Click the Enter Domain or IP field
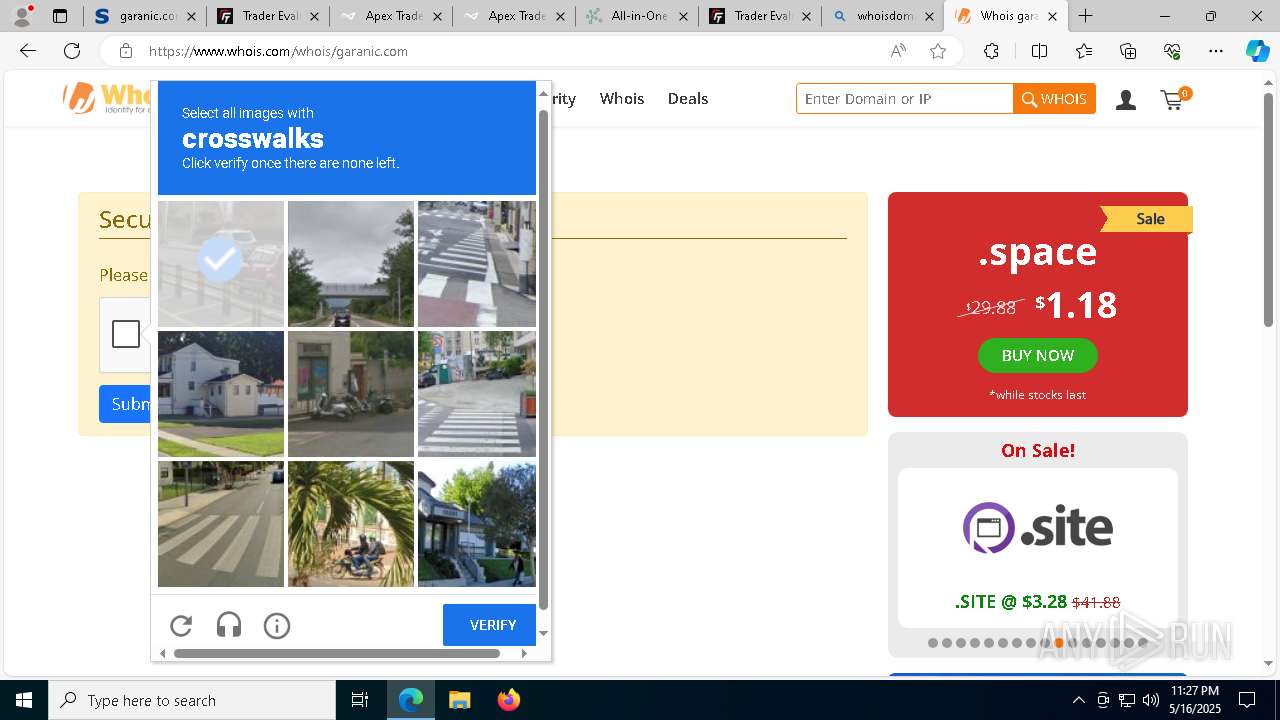The height and width of the screenshot is (720, 1280). tap(904, 99)
